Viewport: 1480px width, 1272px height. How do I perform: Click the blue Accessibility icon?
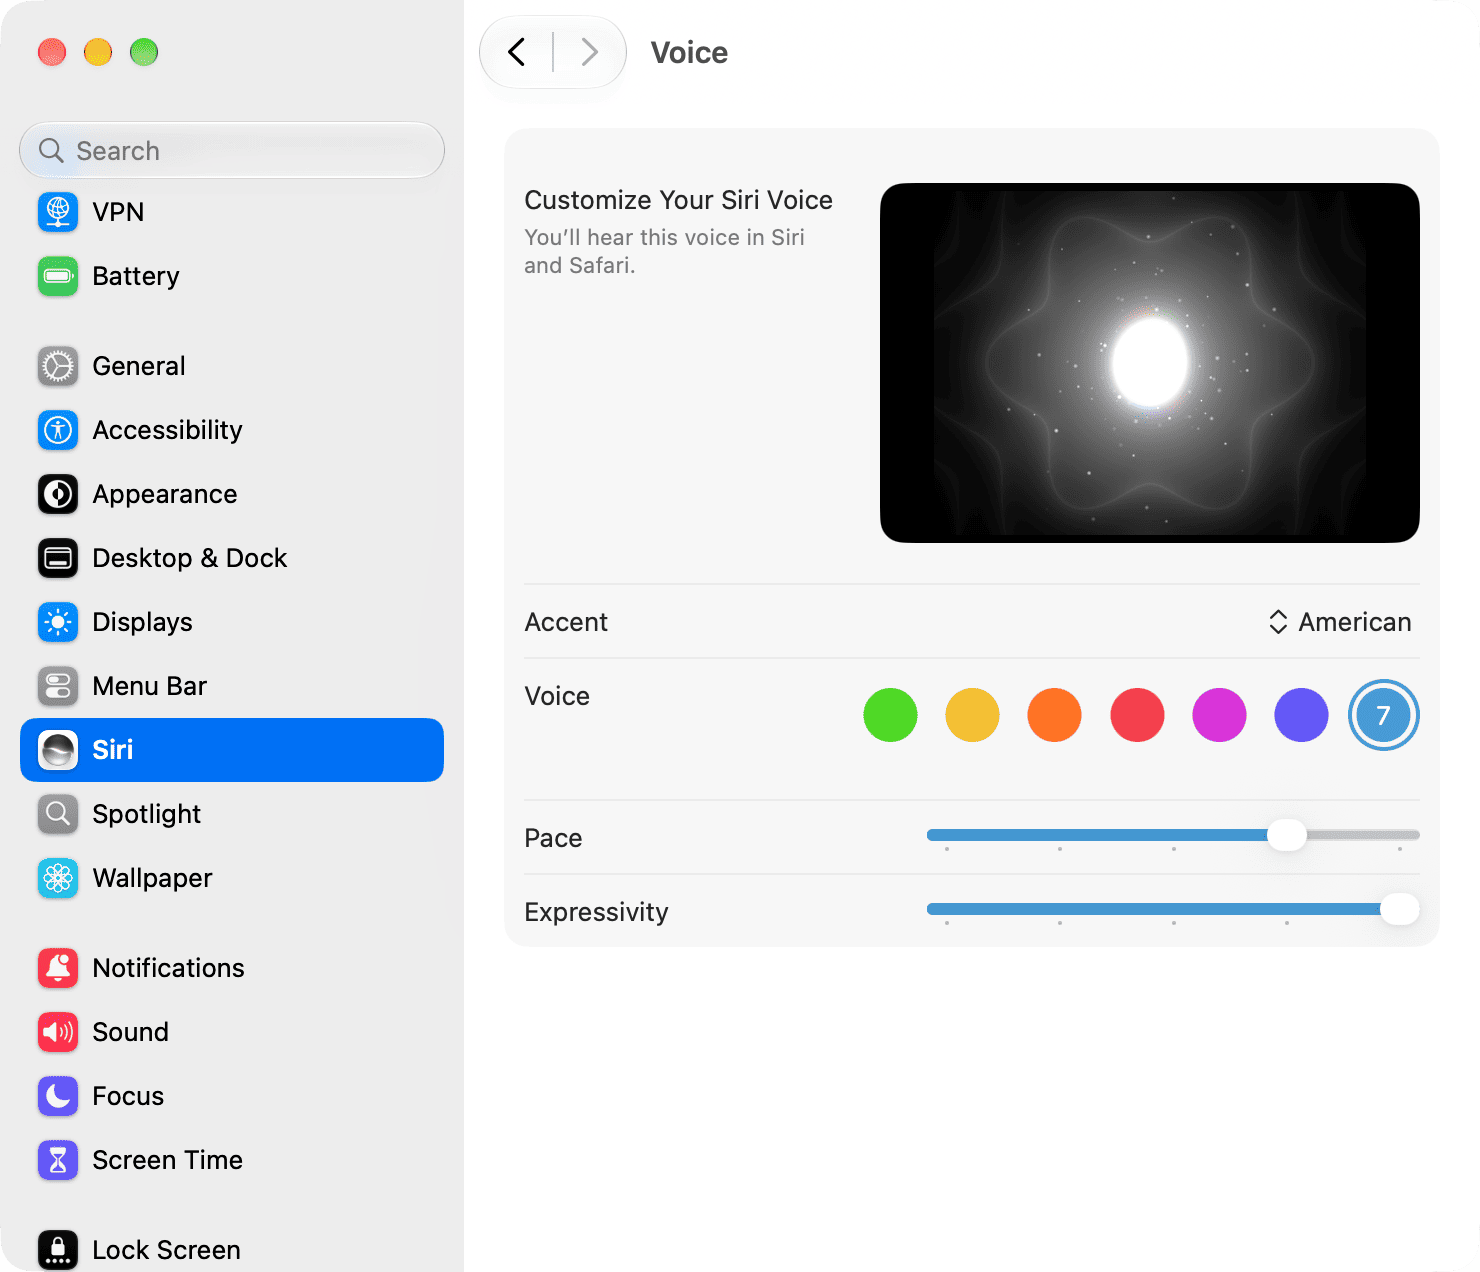coord(58,430)
